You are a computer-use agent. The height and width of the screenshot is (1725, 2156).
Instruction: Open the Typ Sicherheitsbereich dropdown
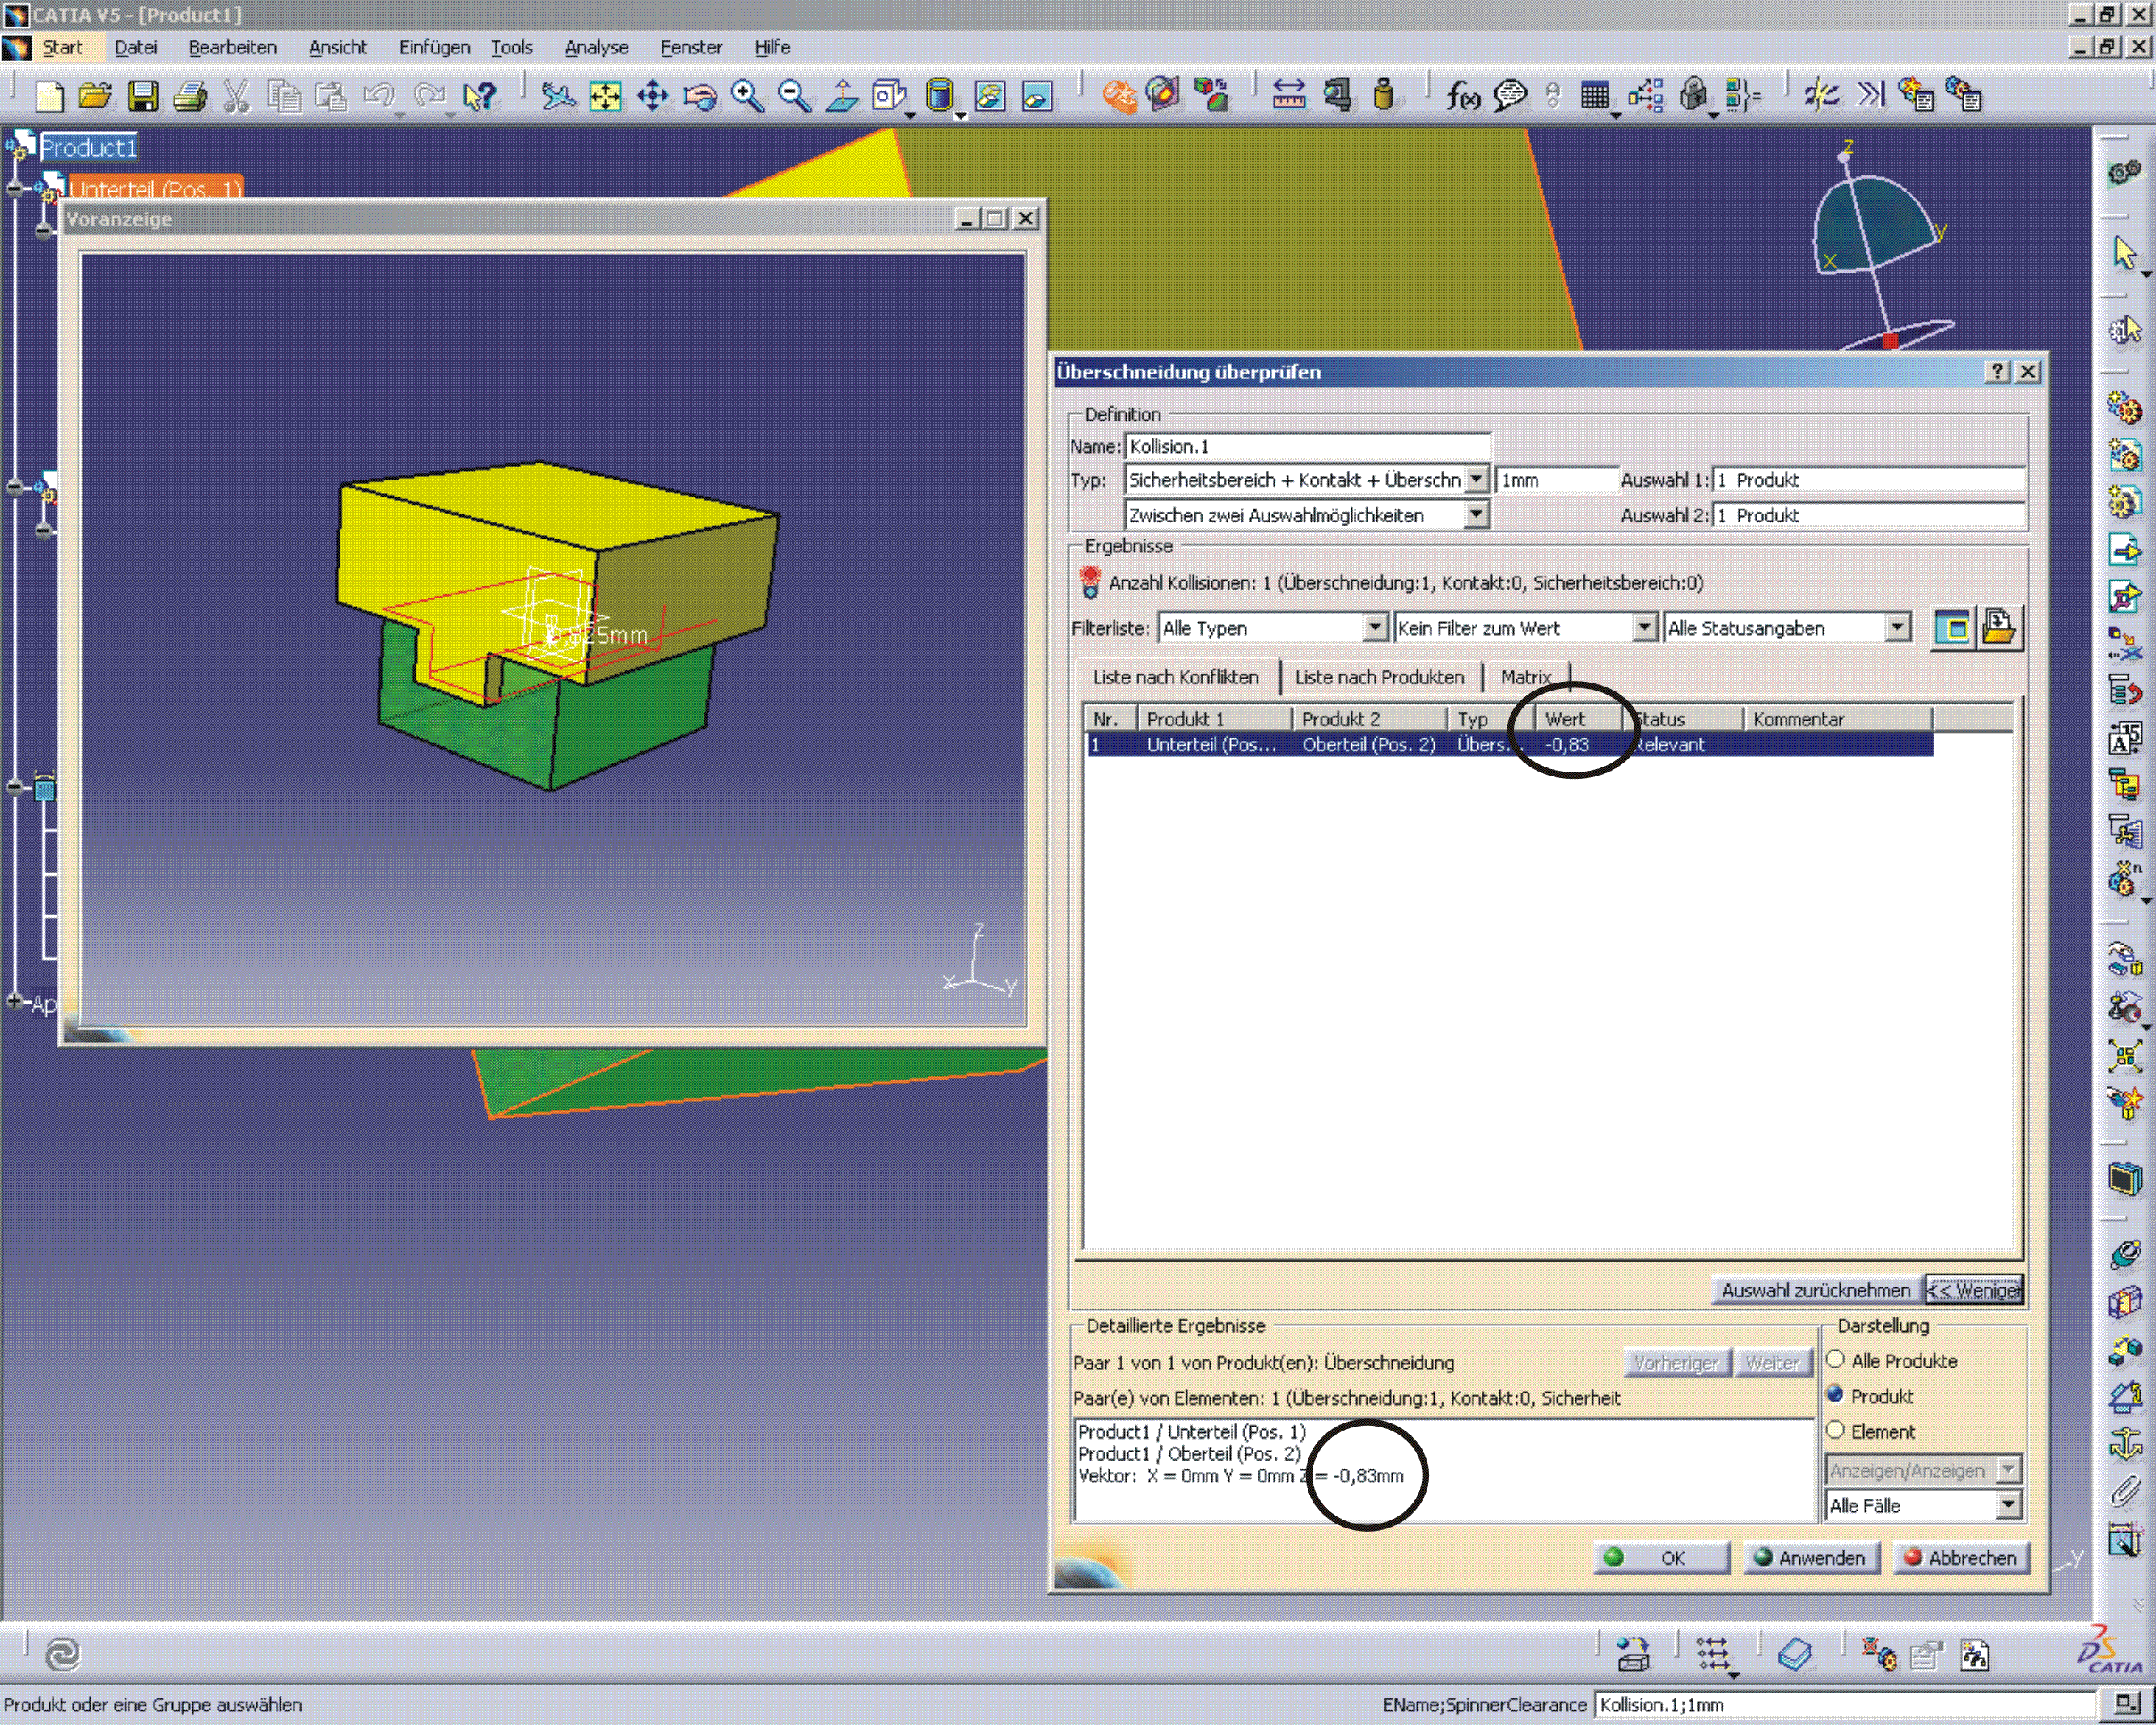(1477, 479)
